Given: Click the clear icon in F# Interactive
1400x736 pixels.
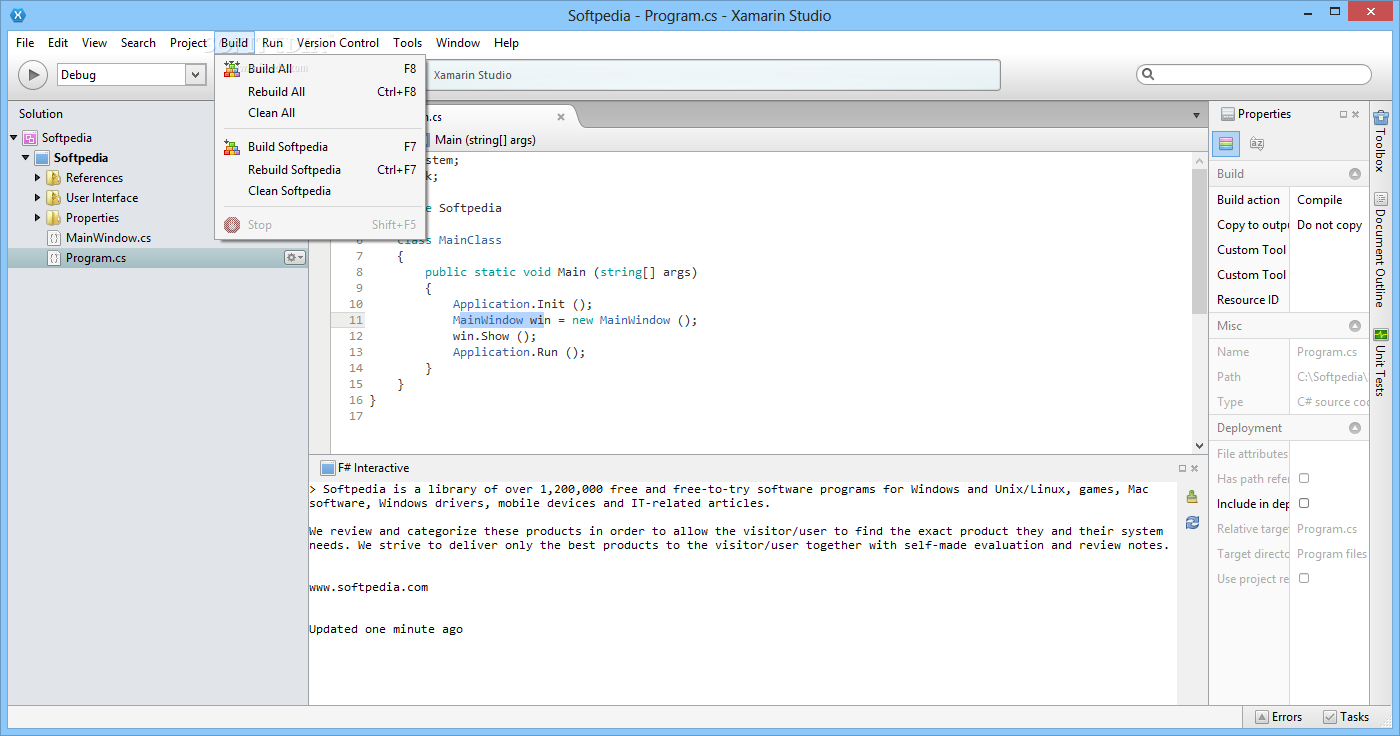Looking at the screenshot, I should pyautogui.click(x=1192, y=497).
